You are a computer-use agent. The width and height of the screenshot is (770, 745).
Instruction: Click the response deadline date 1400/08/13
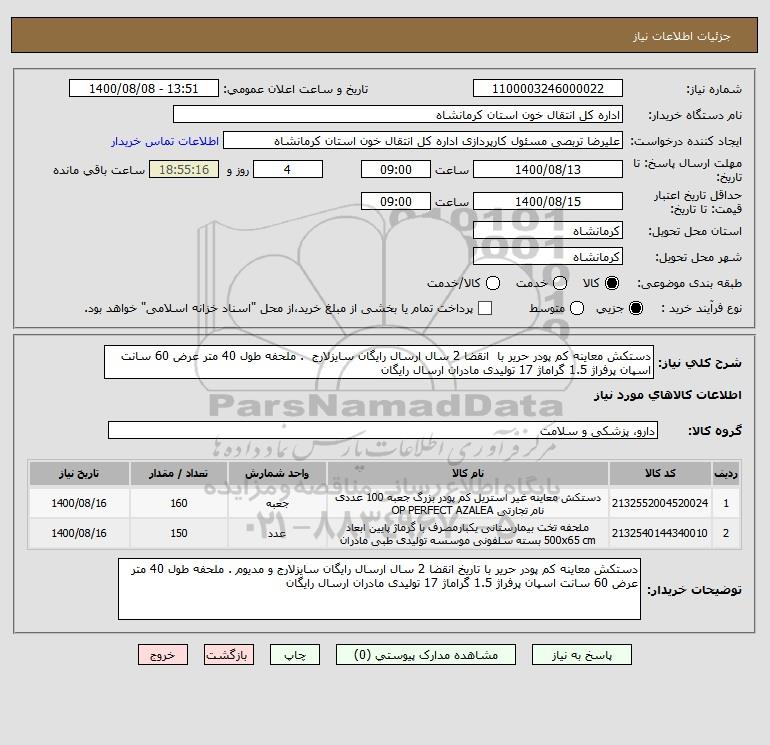point(548,169)
